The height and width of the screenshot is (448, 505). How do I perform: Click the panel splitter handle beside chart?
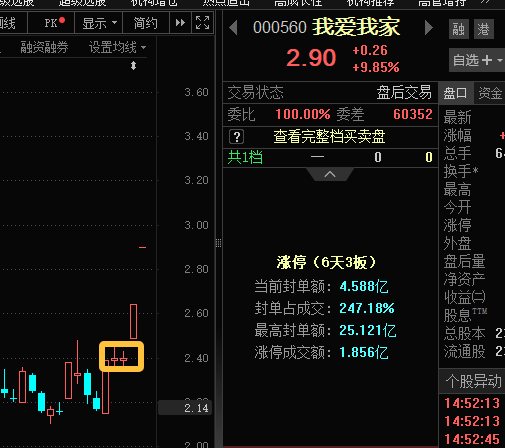click(x=218, y=243)
